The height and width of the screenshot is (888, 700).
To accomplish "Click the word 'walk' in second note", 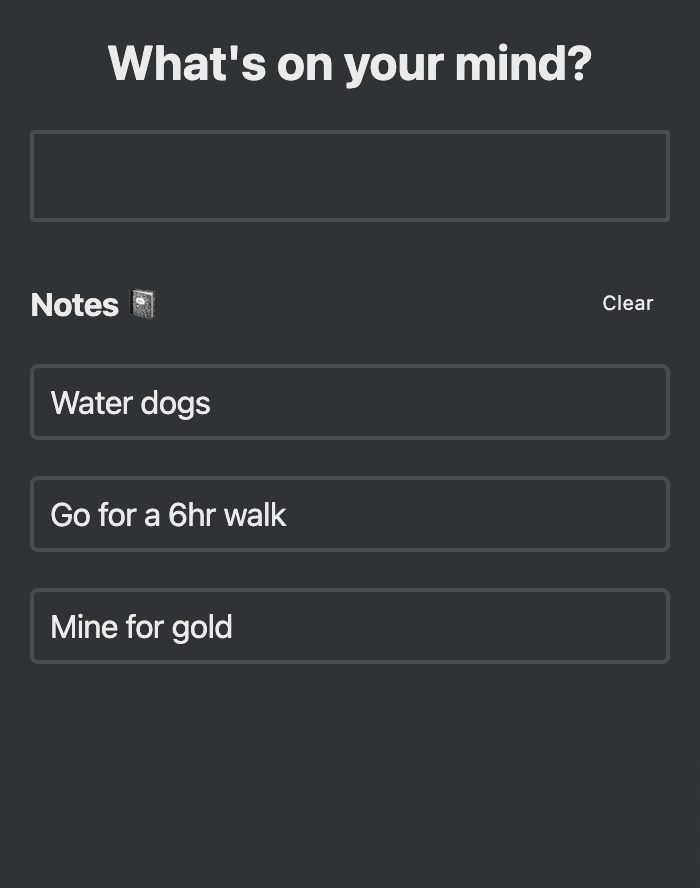I will point(255,515).
